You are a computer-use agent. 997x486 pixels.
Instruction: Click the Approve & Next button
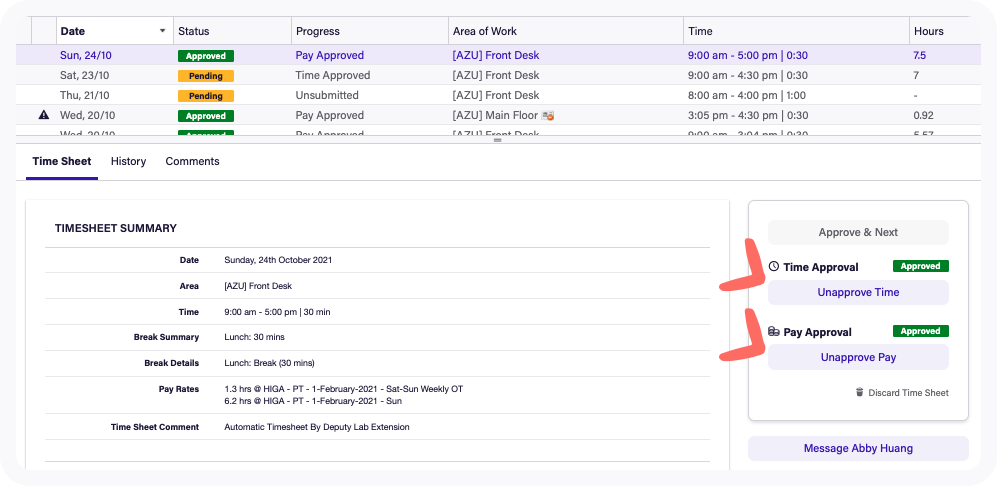[858, 232]
